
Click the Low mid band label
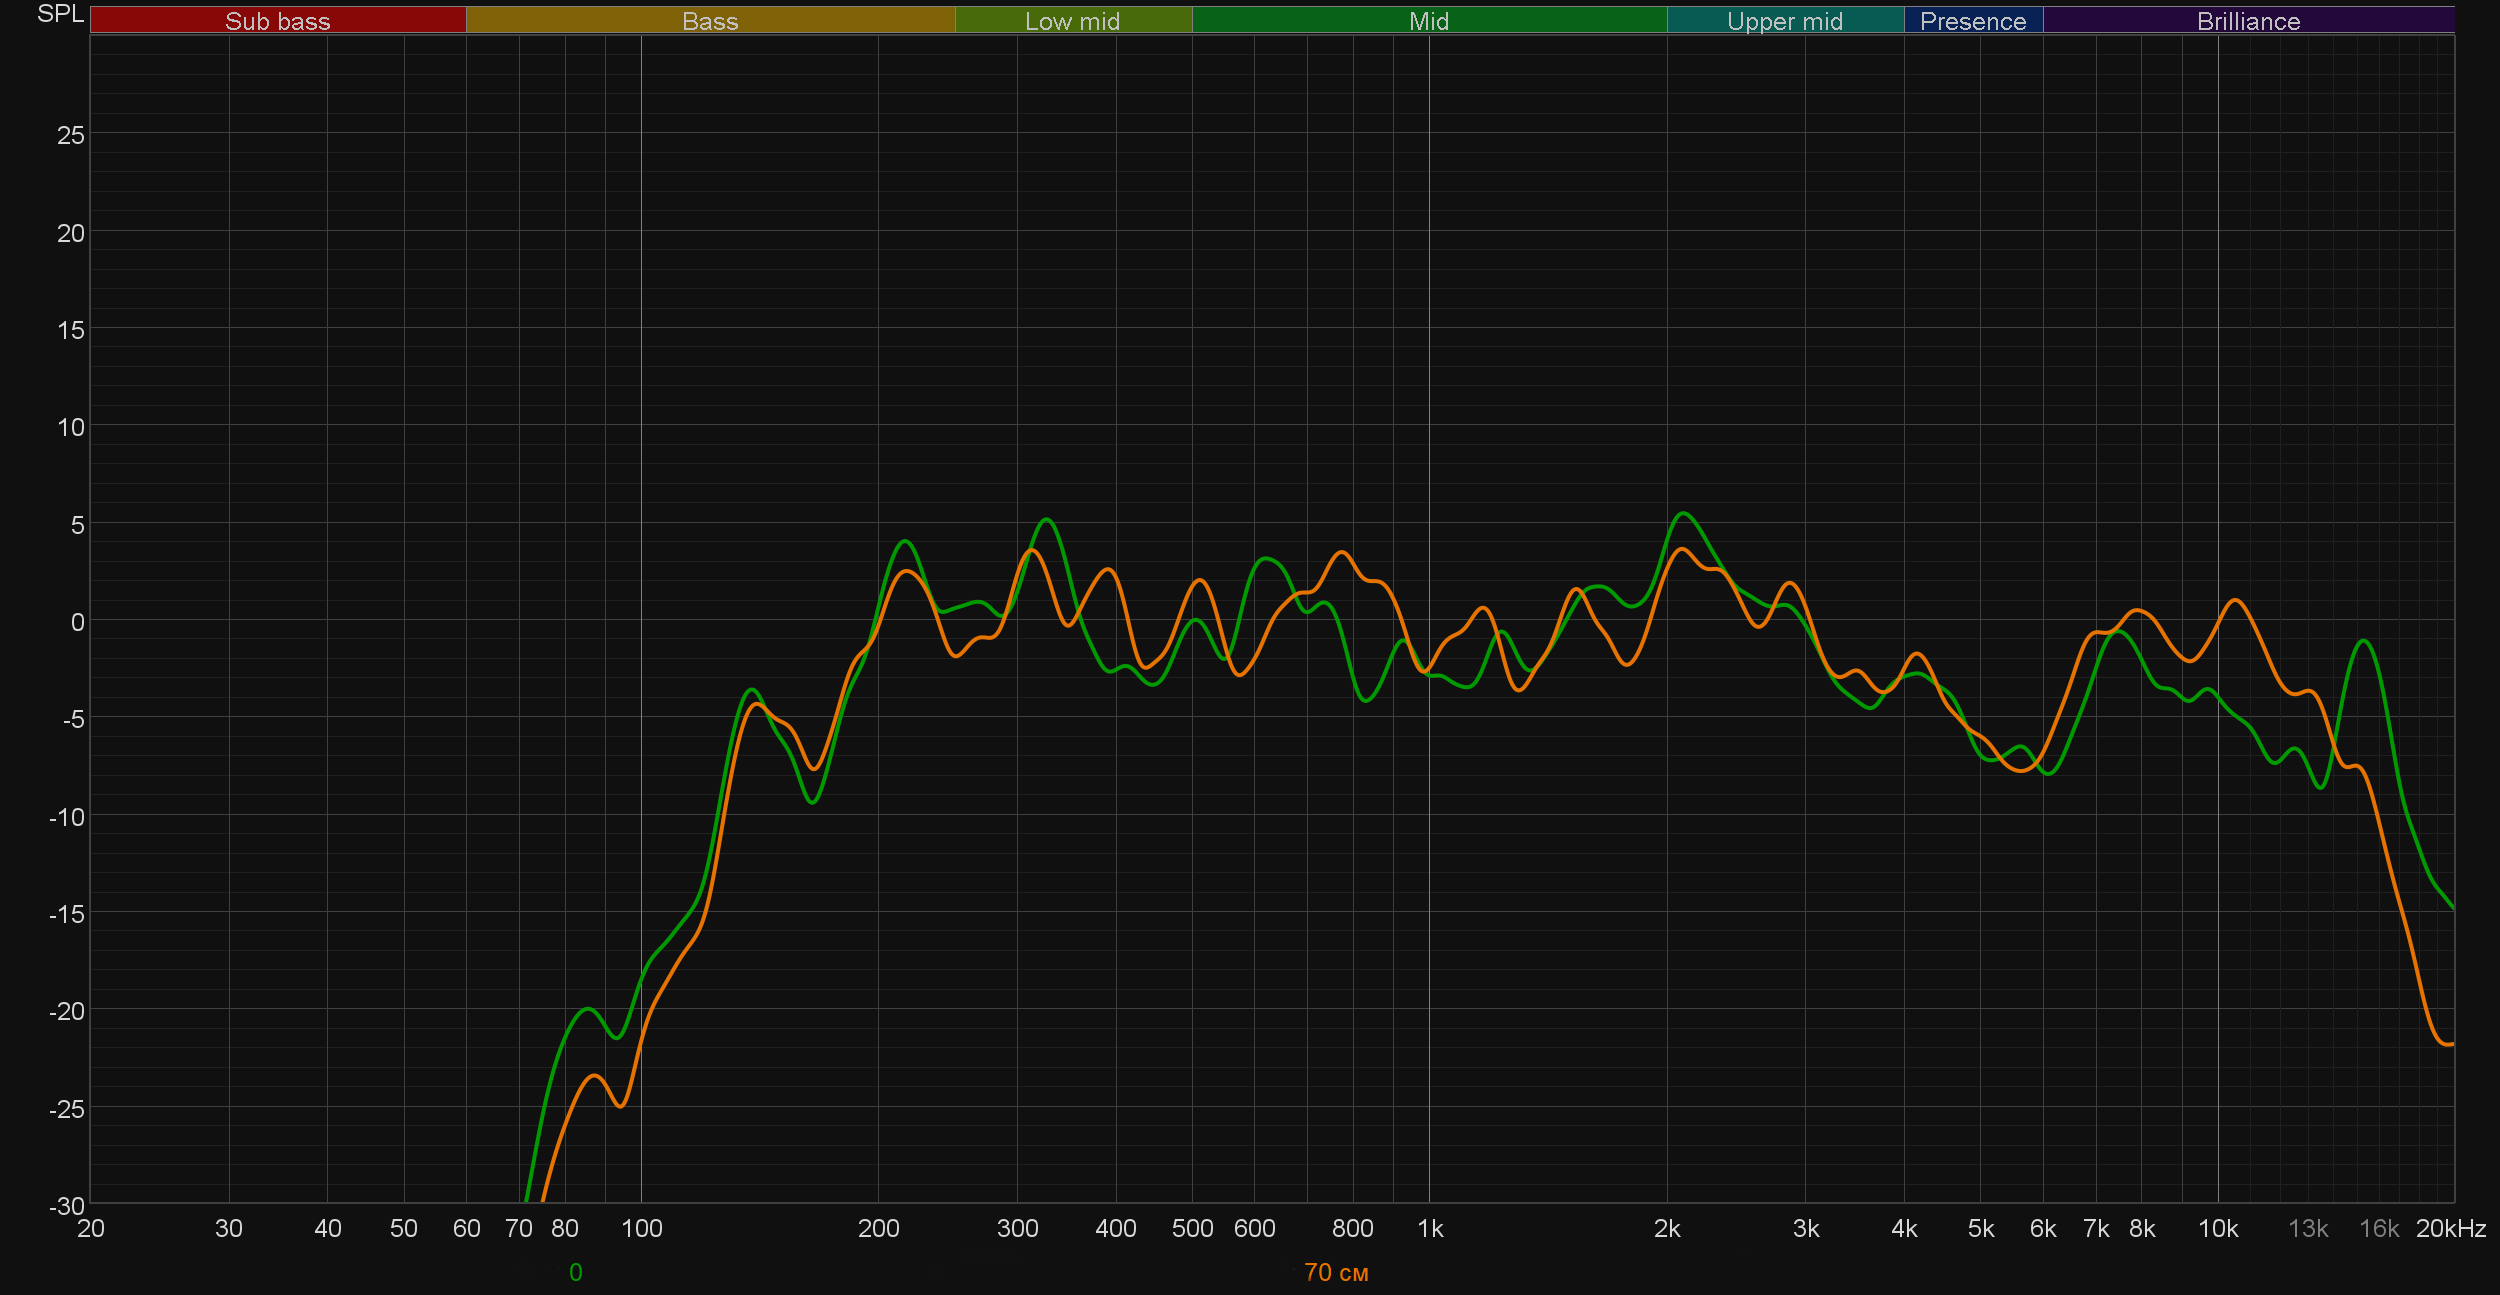click(x=1072, y=21)
